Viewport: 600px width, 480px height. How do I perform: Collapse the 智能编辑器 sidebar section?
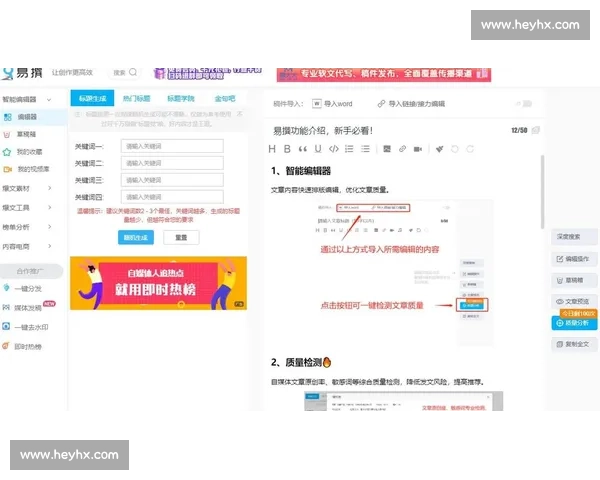pyautogui.click(x=49, y=100)
